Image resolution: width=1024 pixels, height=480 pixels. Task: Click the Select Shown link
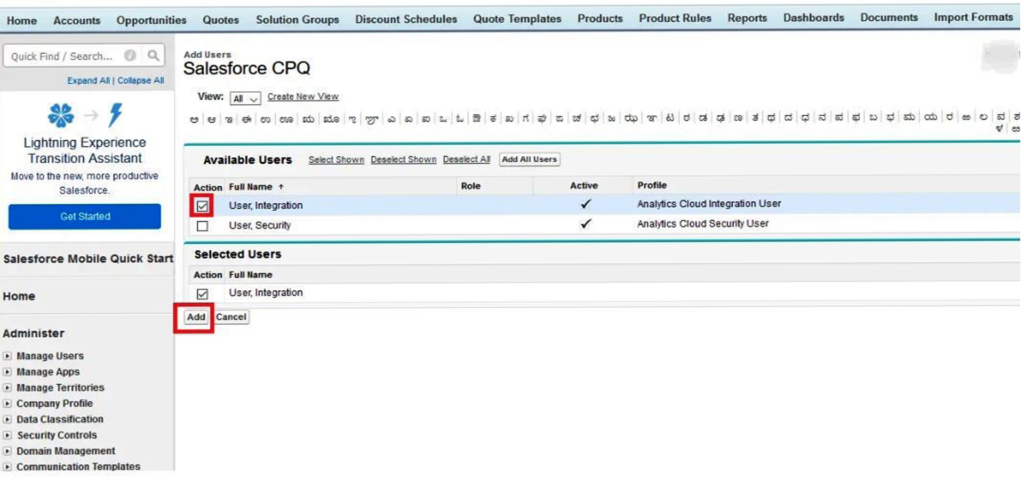336,160
